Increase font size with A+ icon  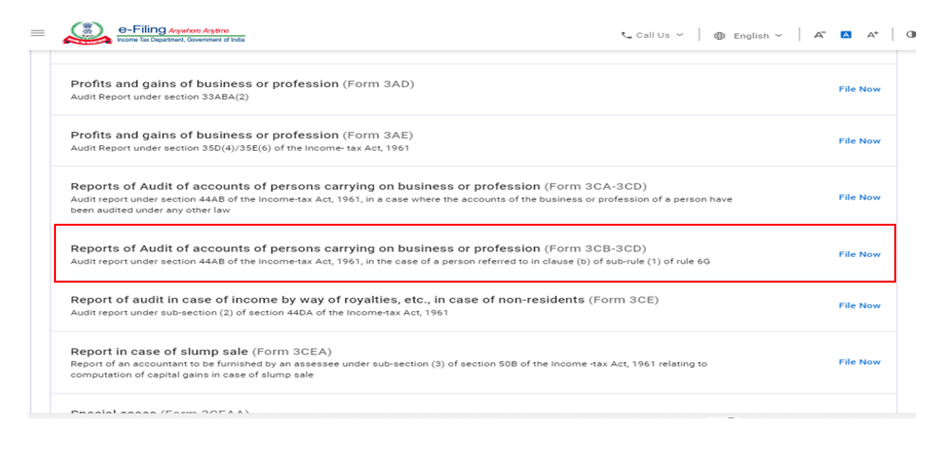[x=872, y=35]
